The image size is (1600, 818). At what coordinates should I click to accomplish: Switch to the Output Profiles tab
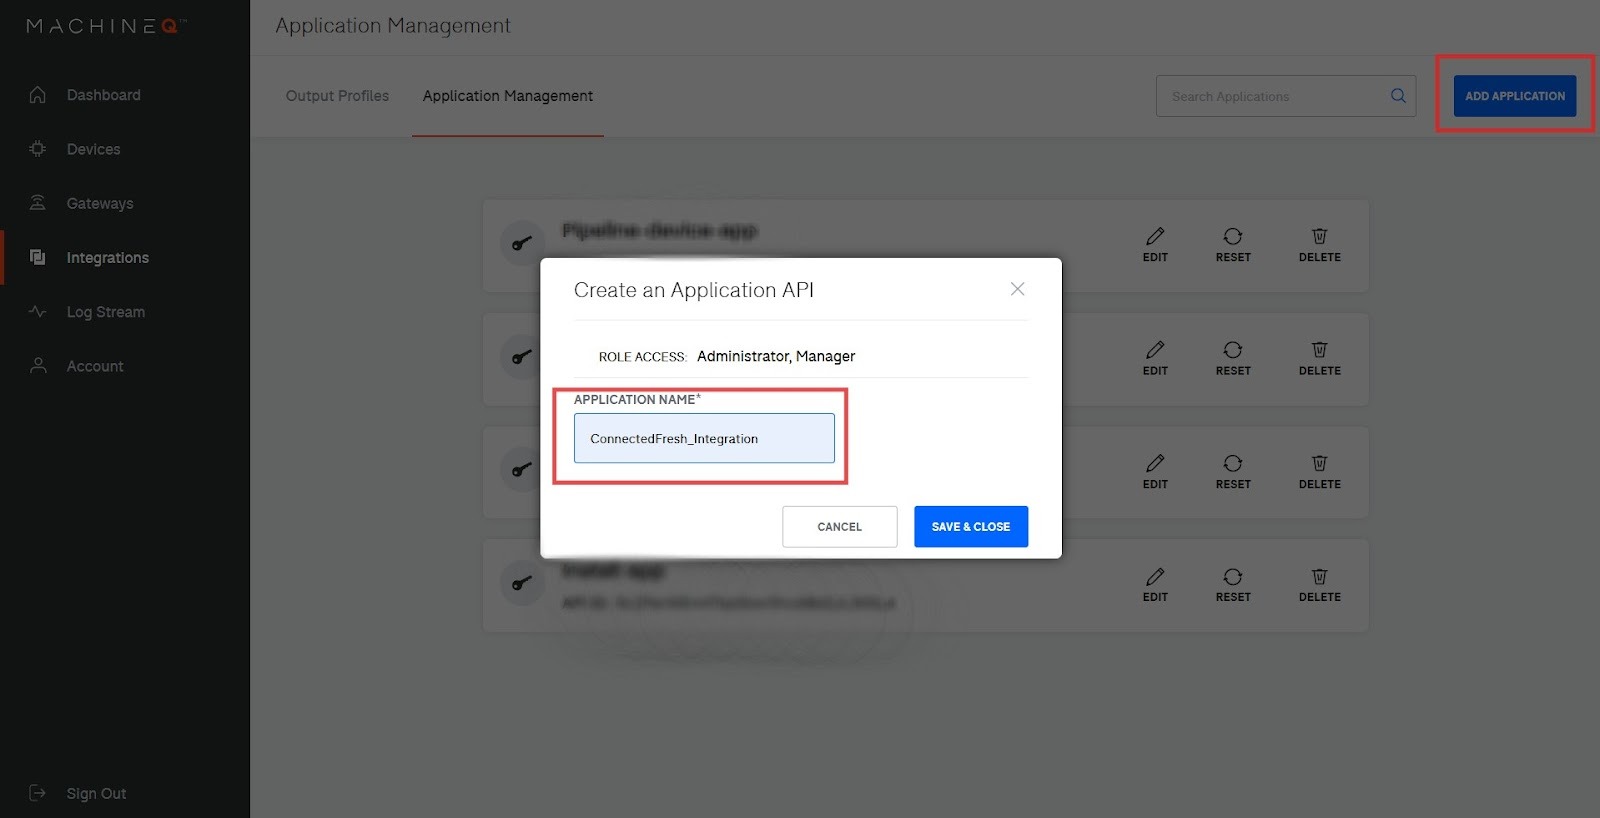337,96
